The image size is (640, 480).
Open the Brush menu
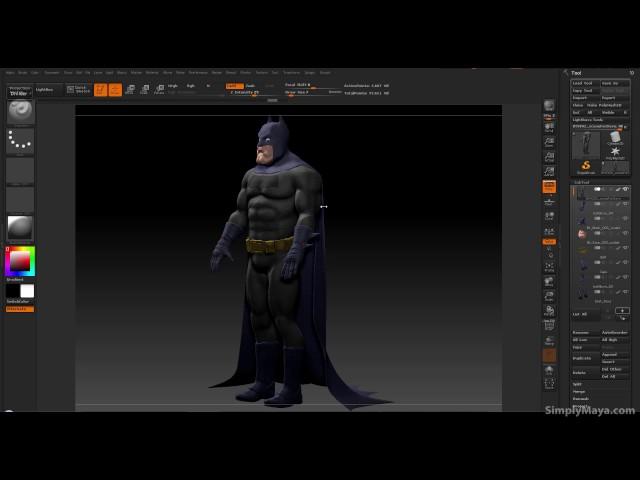[x=22, y=72]
